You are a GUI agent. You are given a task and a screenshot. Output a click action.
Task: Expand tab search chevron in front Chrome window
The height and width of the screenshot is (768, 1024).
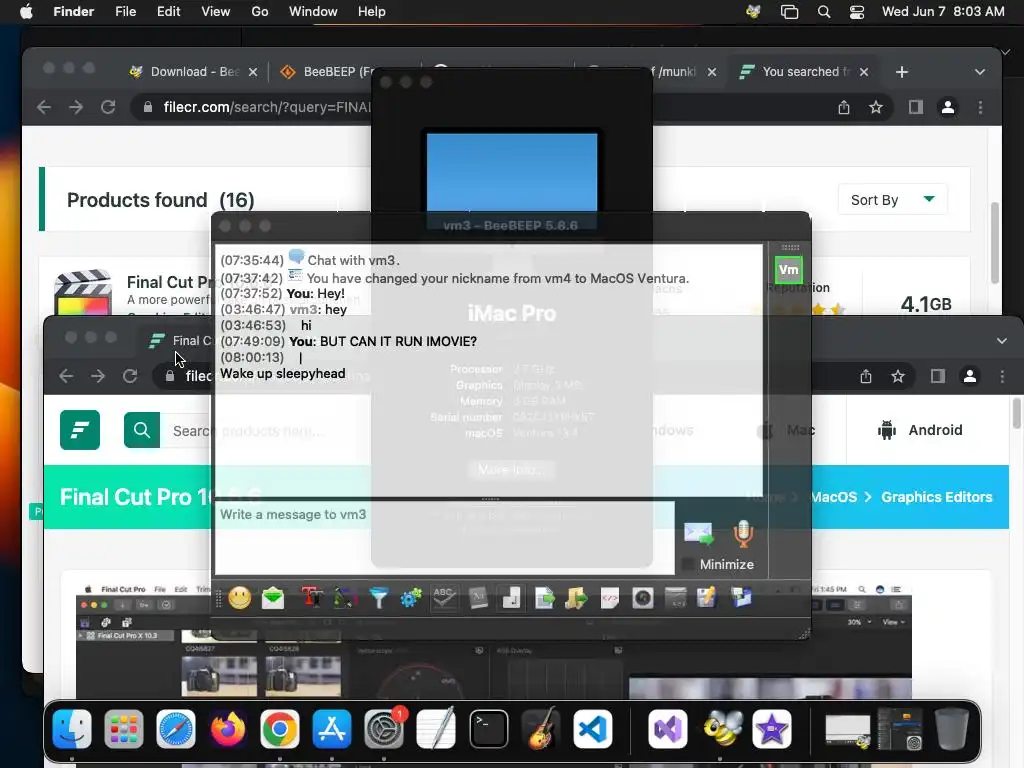1002,340
